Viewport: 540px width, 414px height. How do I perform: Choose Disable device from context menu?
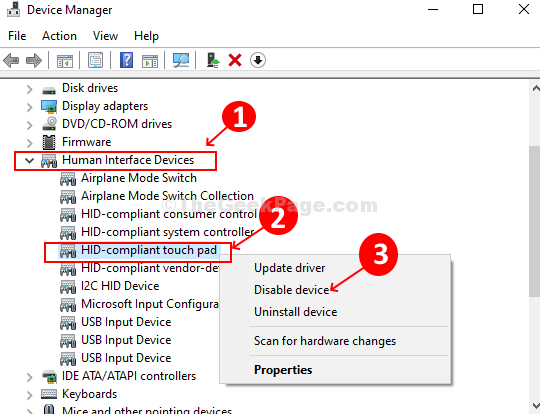point(292,290)
